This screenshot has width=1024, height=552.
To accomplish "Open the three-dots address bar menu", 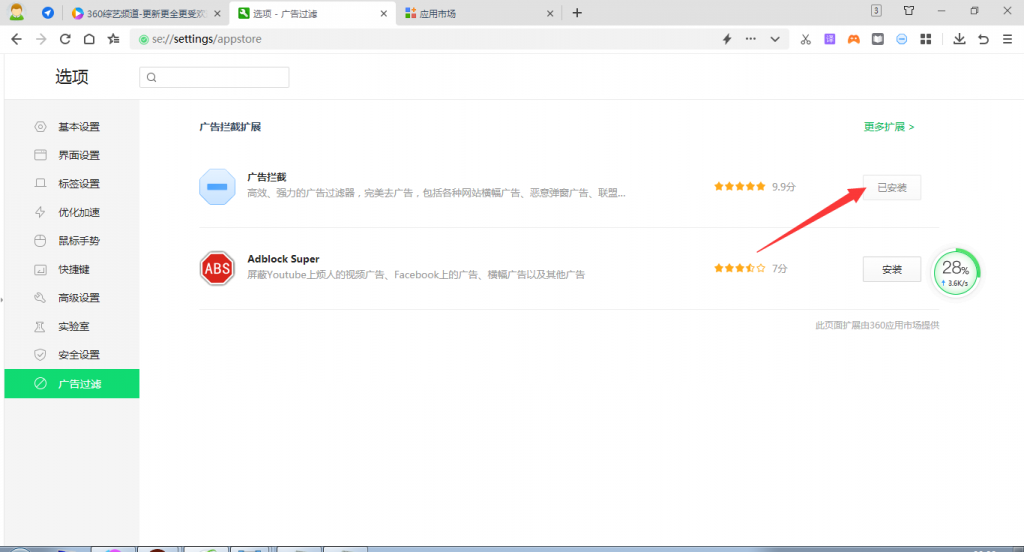I will tap(750, 39).
